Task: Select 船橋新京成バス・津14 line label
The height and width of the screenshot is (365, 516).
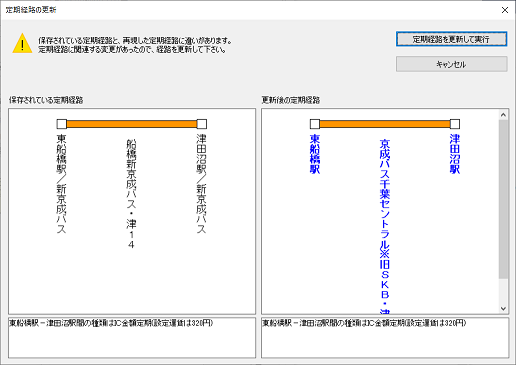Action: click(131, 194)
